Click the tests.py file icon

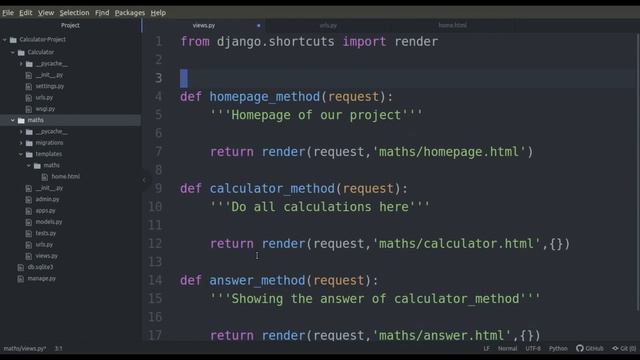(29, 233)
